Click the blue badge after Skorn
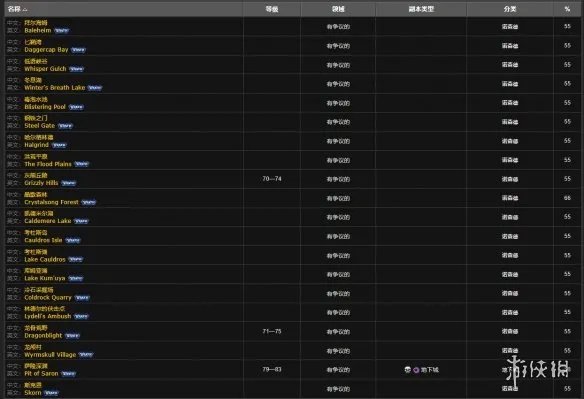 click(51, 393)
